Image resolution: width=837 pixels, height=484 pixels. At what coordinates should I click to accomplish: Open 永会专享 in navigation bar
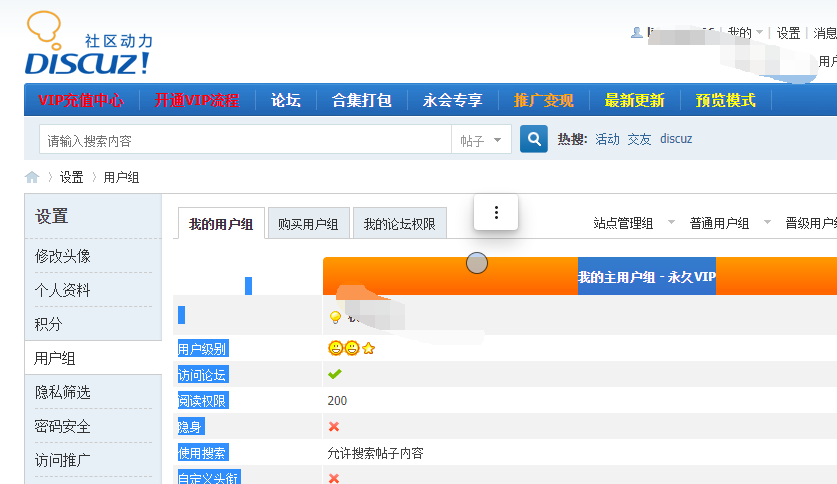453,100
